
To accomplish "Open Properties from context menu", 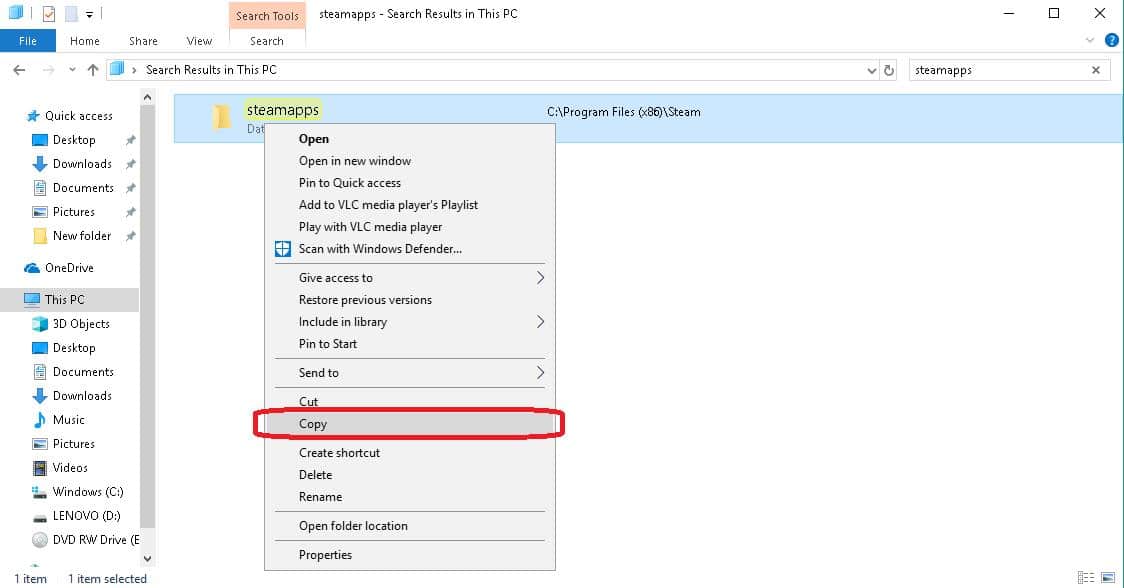I will (410, 555).
